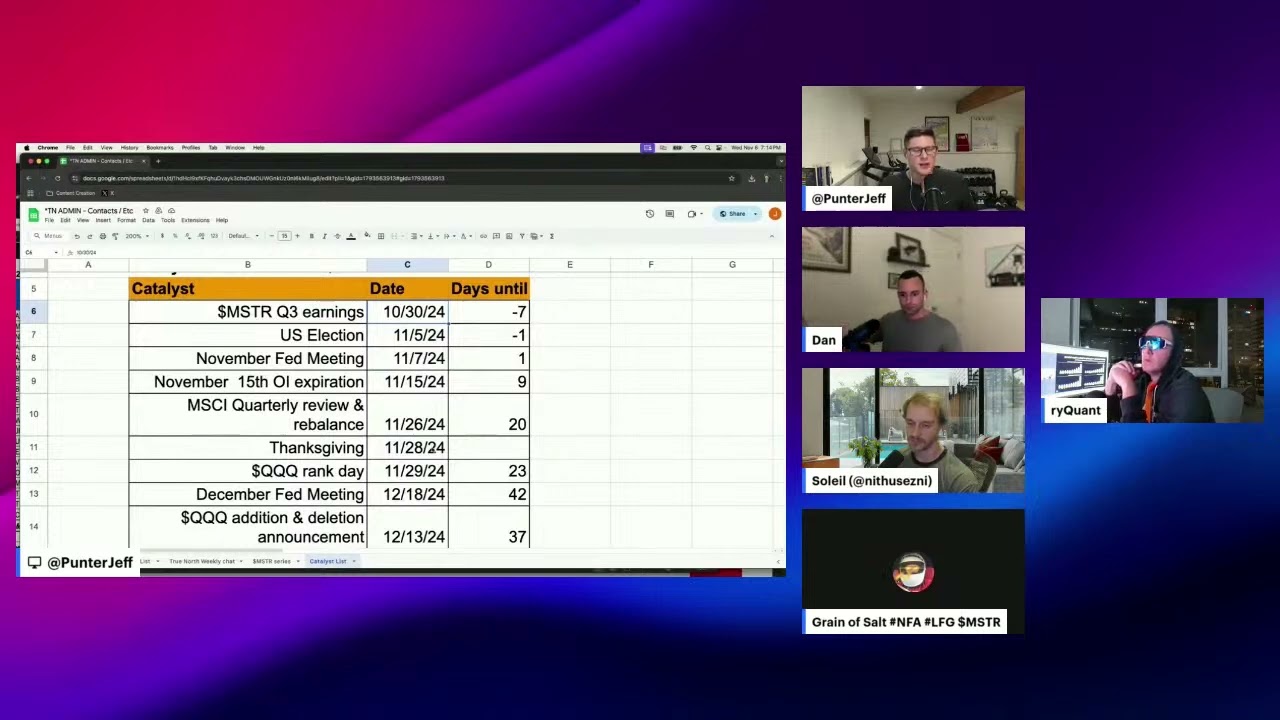Select the paint format tool
The image size is (1280, 720).
115,236
